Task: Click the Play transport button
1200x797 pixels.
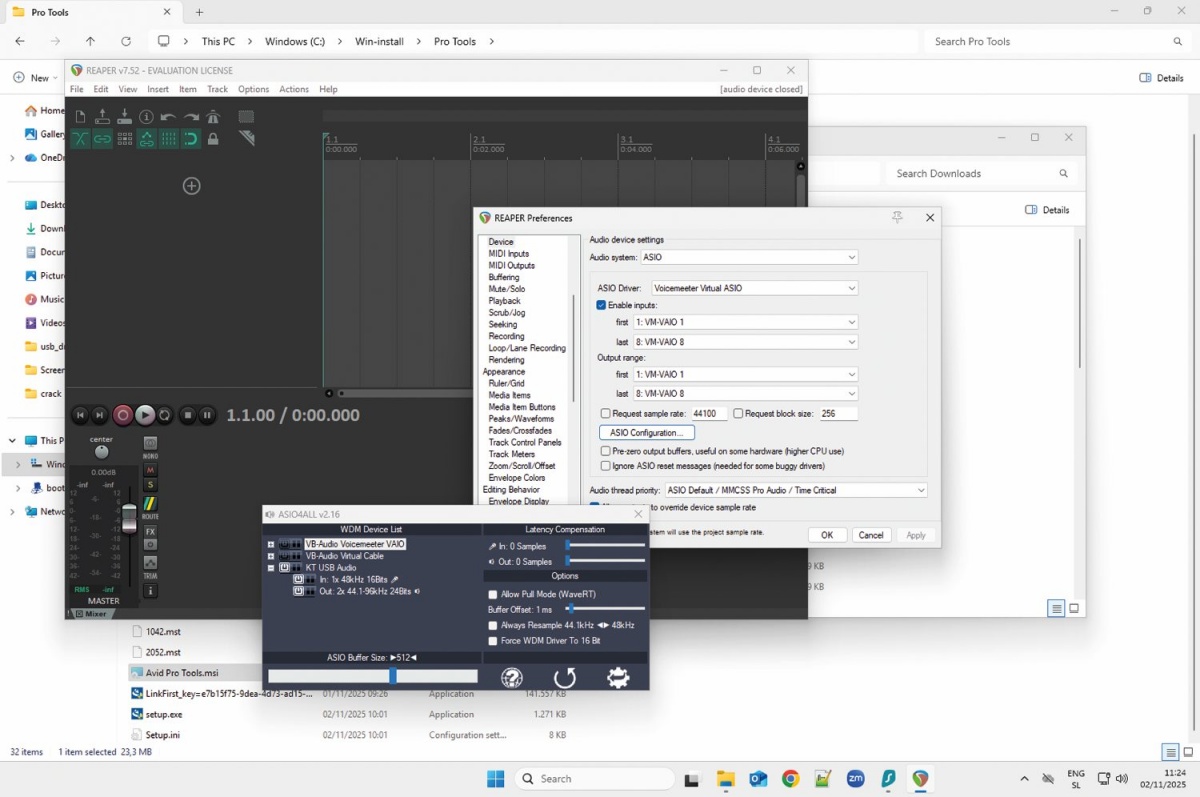Action: tap(145, 415)
